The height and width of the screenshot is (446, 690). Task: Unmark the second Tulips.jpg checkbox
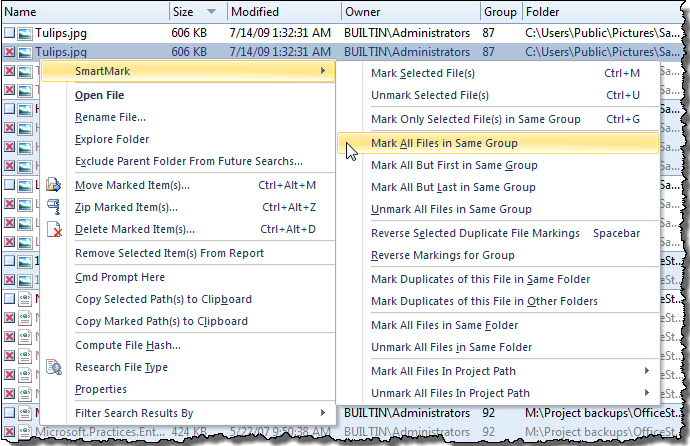[x=9, y=51]
